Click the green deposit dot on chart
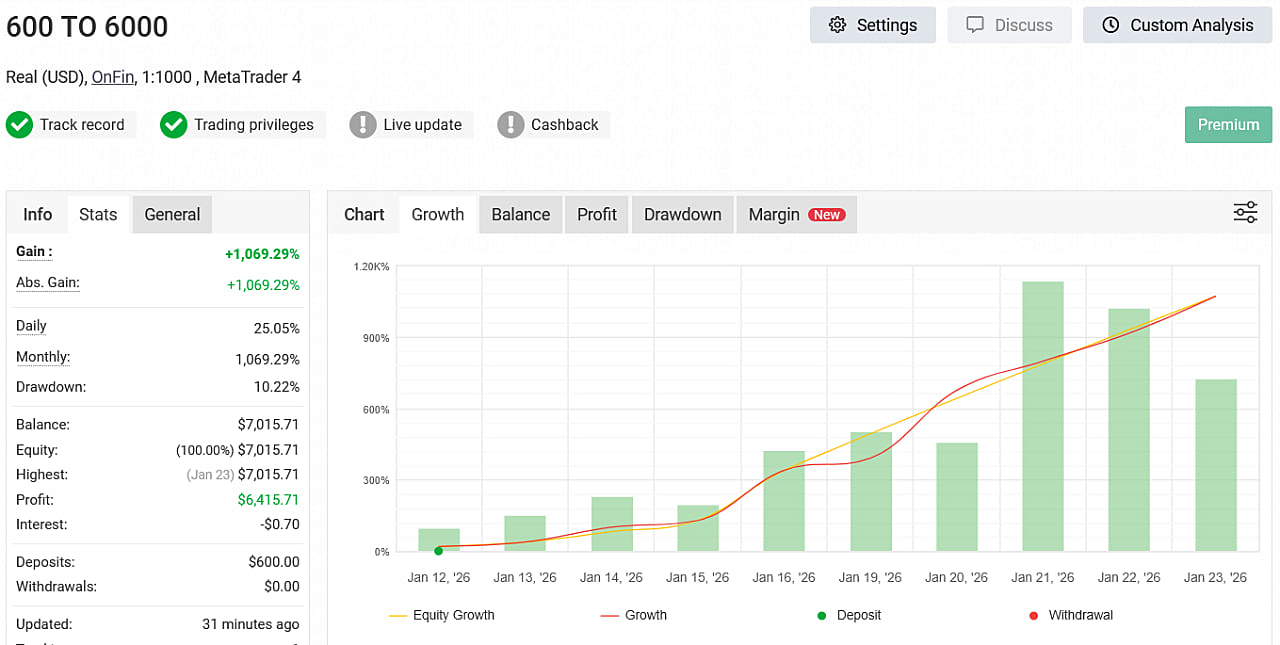Image resolution: width=1280 pixels, height=645 pixels. tap(438, 551)
